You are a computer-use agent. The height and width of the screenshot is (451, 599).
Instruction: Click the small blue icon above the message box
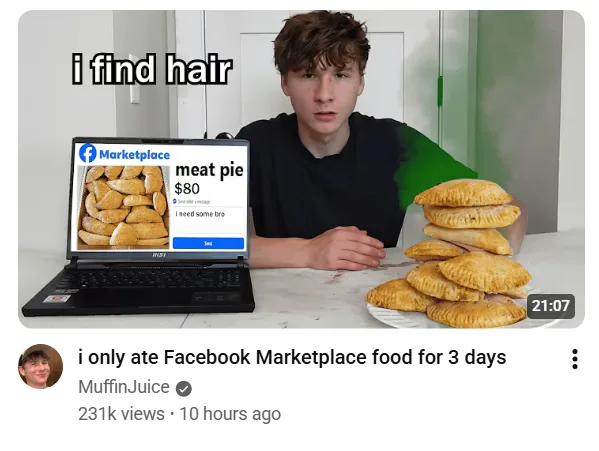click(175, 201)
